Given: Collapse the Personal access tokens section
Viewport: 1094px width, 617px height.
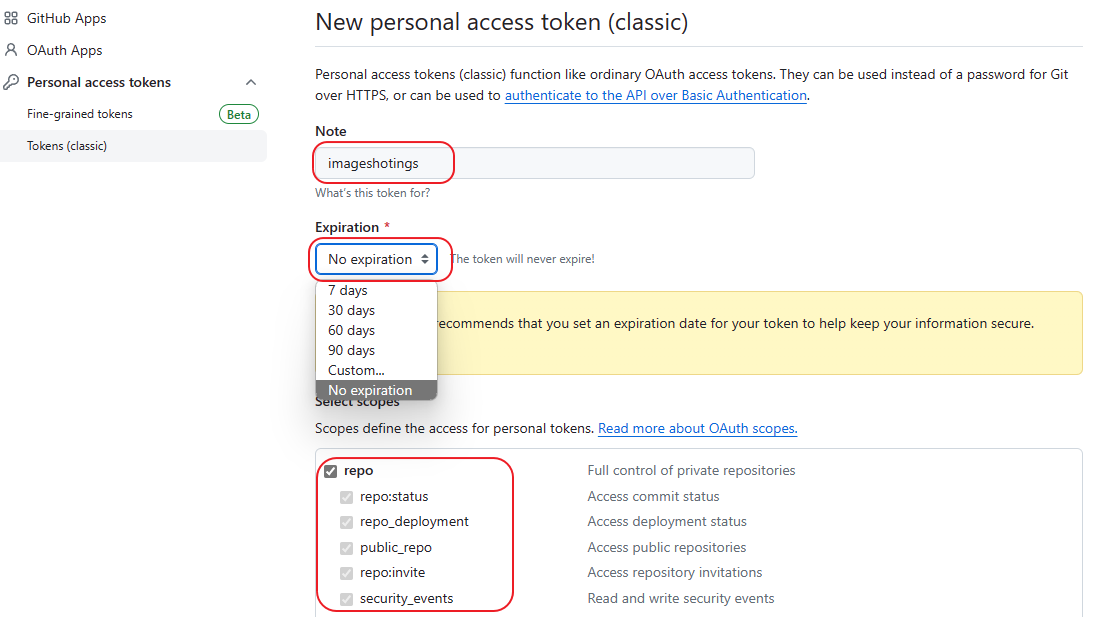Looking at the screenshot, I should [x=251, y=82].
